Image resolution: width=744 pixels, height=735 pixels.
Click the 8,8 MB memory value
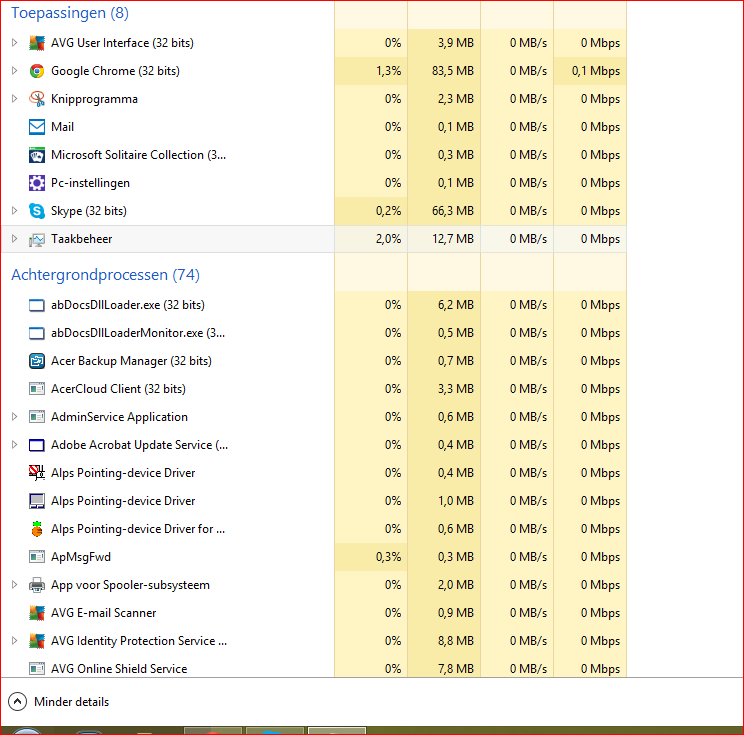pyautogui.click(x=456, y=641)
